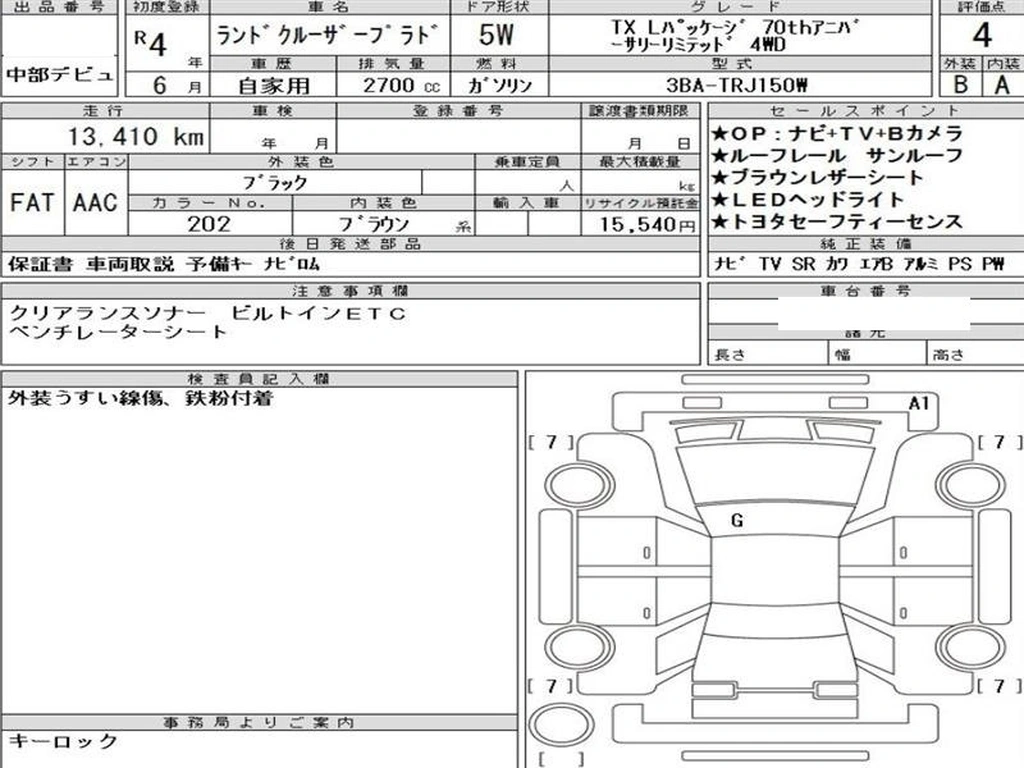The height and width of the screenshot is (768, 1024).
Task: Select the AAC air conditioner value
Action: click(x=95, y=202)
